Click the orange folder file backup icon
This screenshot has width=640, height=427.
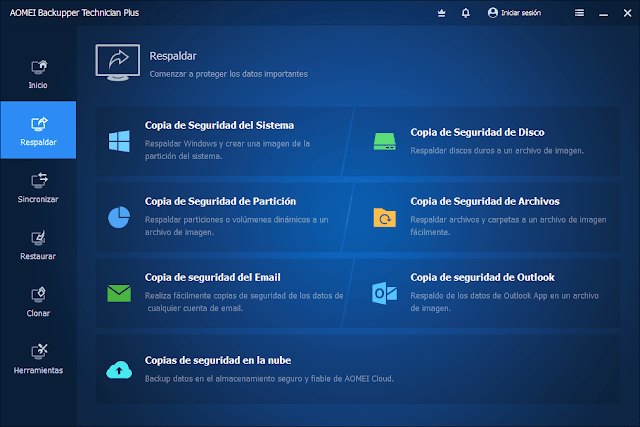pyautogui.click(x=384, y=217)
